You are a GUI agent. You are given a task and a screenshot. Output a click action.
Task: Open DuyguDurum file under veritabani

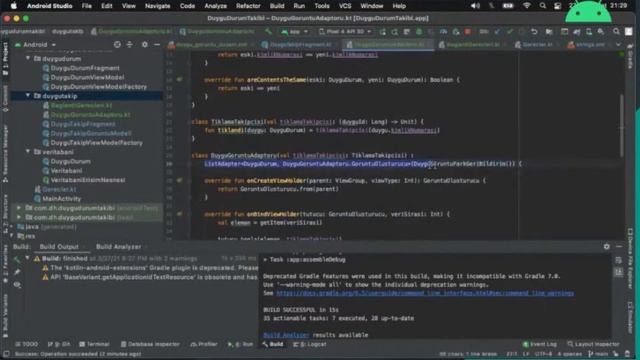[x=70, y=161]
